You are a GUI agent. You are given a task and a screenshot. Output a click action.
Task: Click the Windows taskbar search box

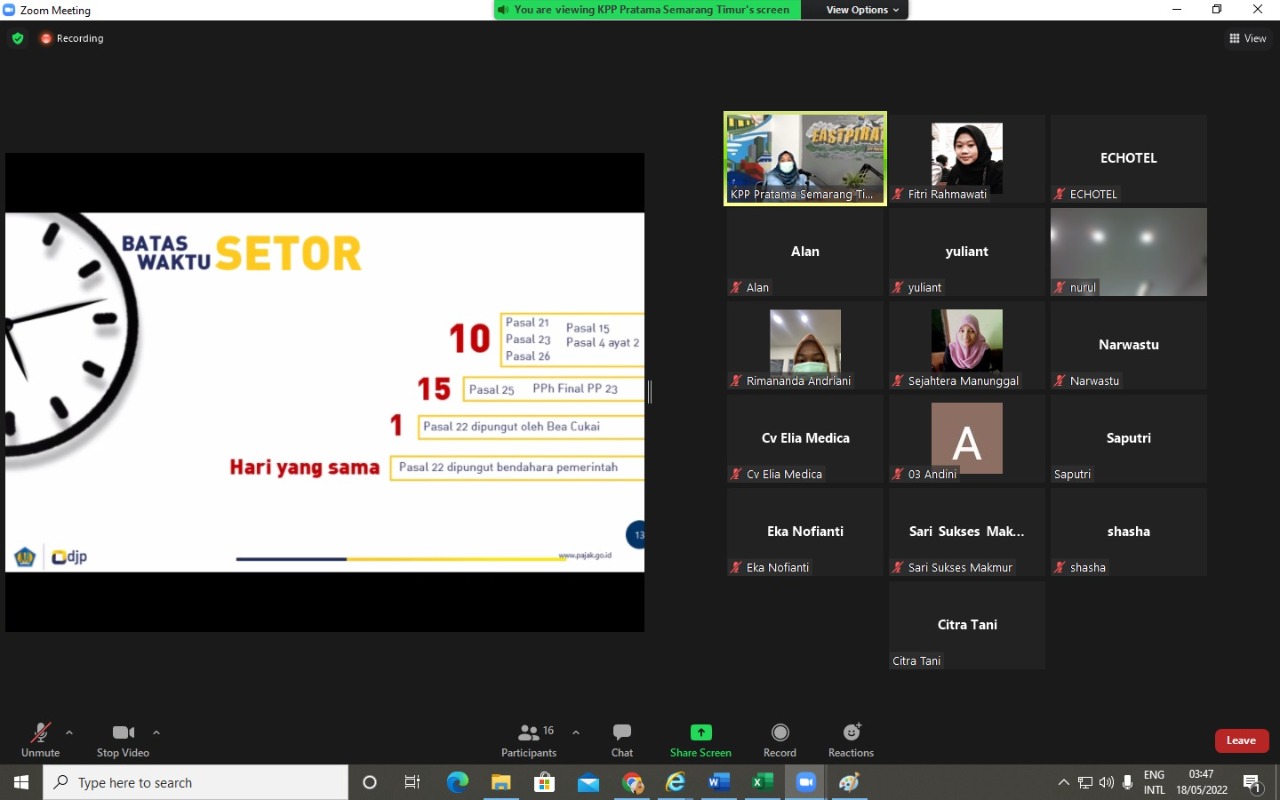(x=196, y=782)
